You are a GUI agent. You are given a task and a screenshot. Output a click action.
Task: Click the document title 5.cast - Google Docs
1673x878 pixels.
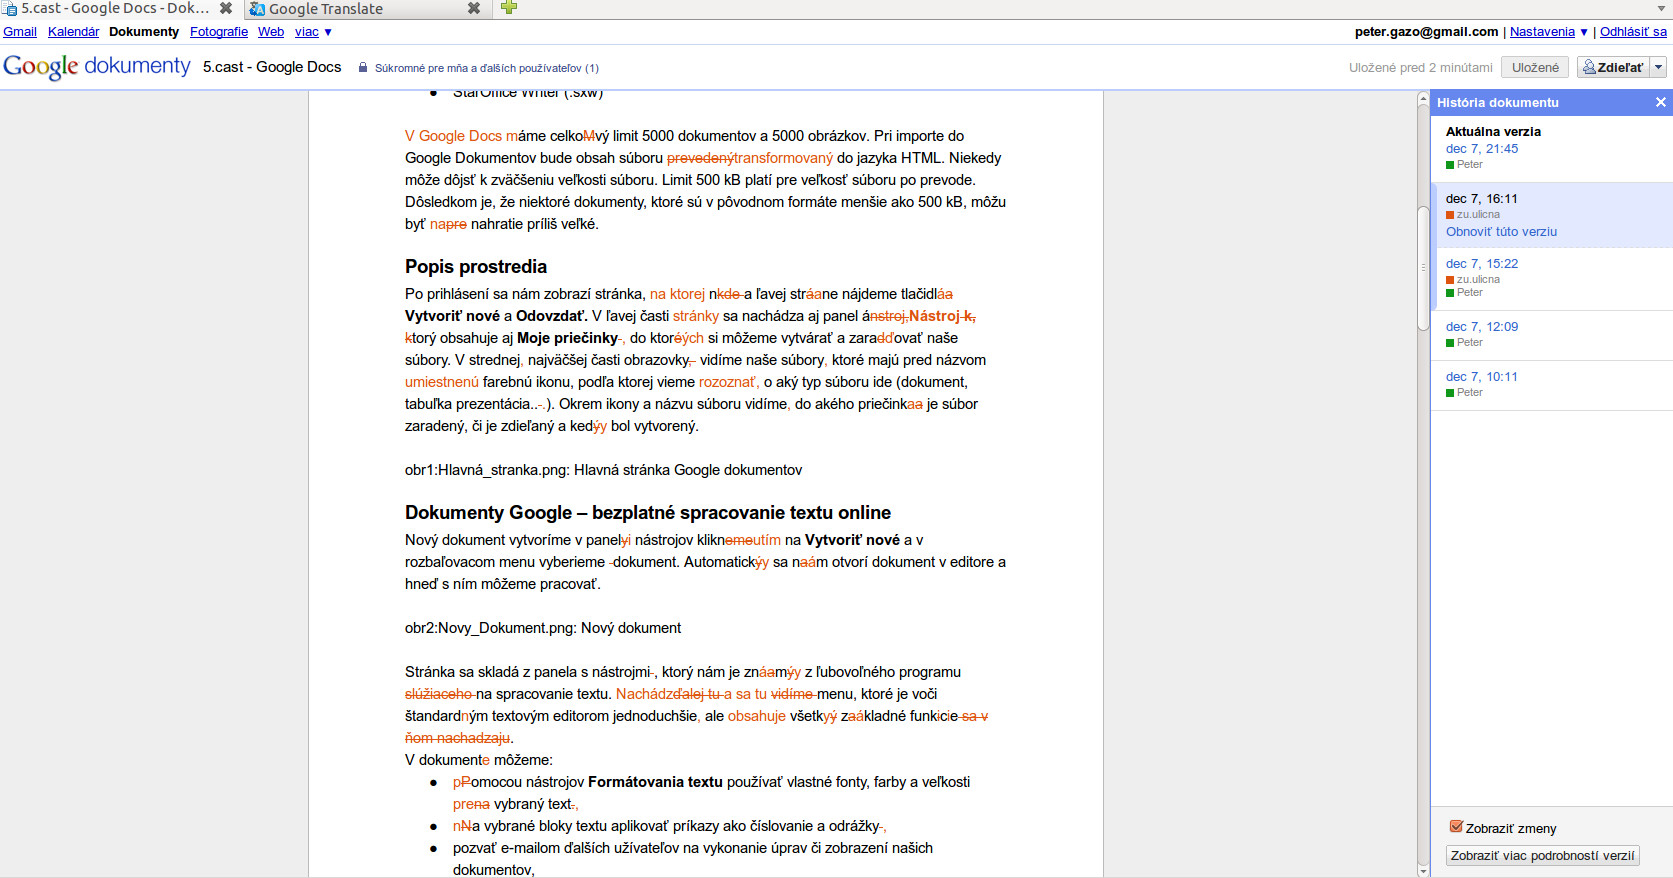coord(272,67)
